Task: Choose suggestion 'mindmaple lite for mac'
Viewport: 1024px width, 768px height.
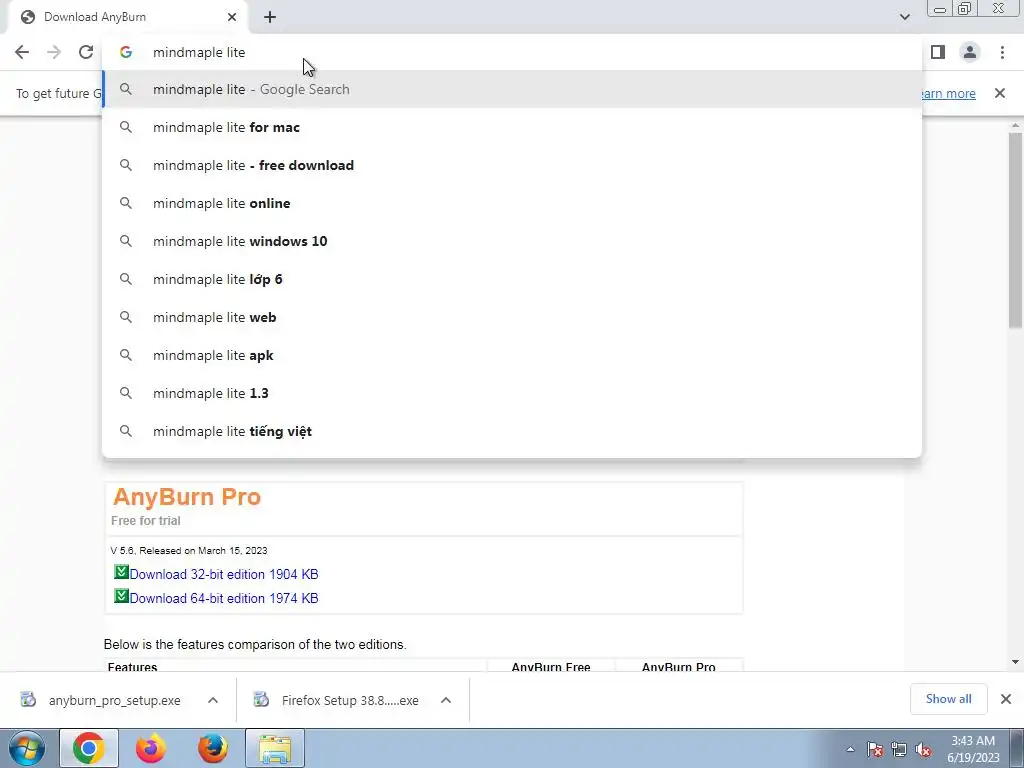Action: point(512,127)
